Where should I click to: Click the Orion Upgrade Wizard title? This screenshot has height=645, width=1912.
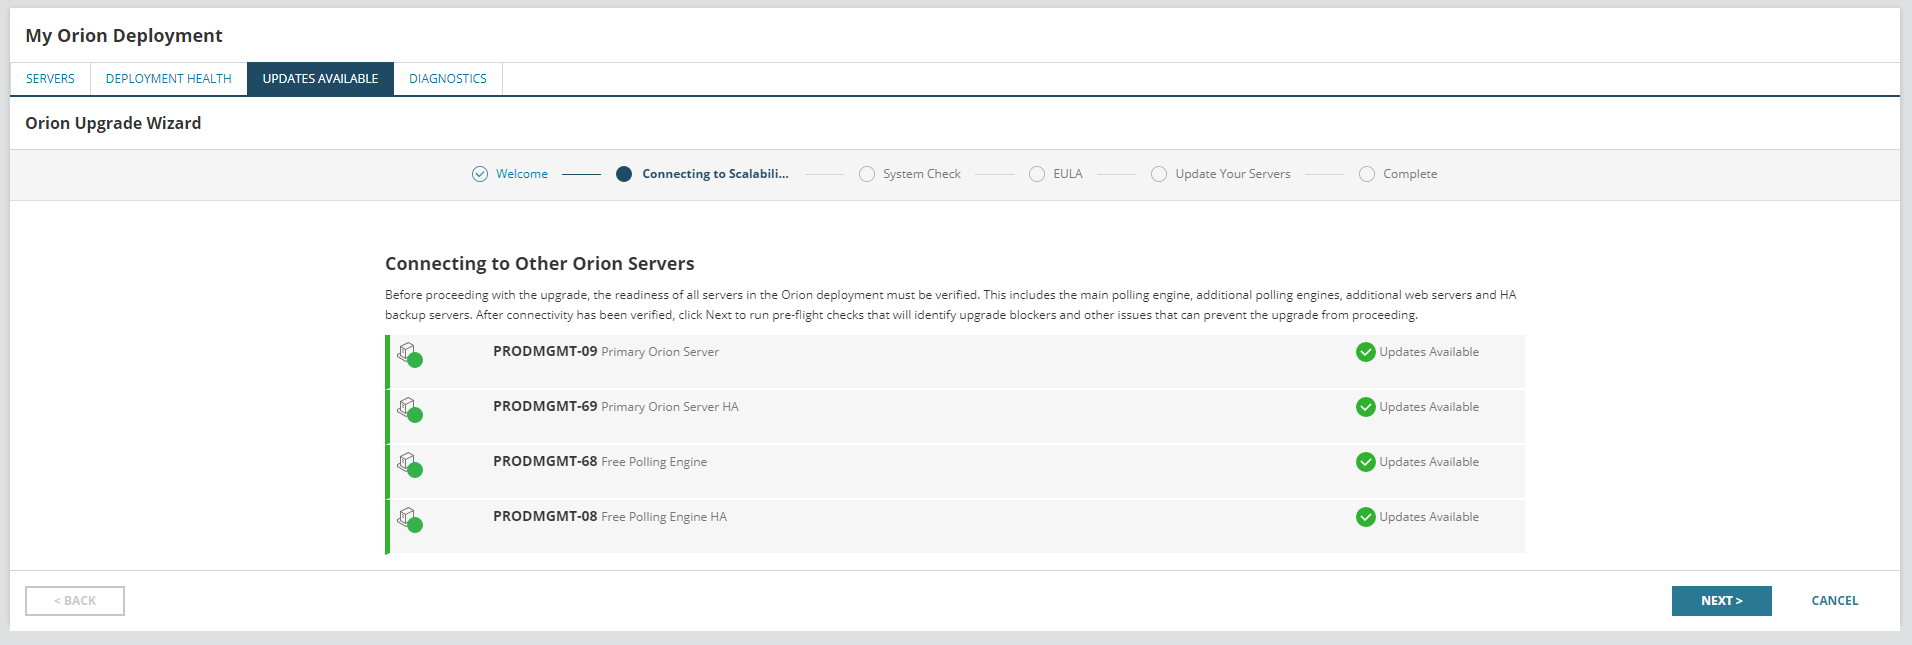pos(113,123)
